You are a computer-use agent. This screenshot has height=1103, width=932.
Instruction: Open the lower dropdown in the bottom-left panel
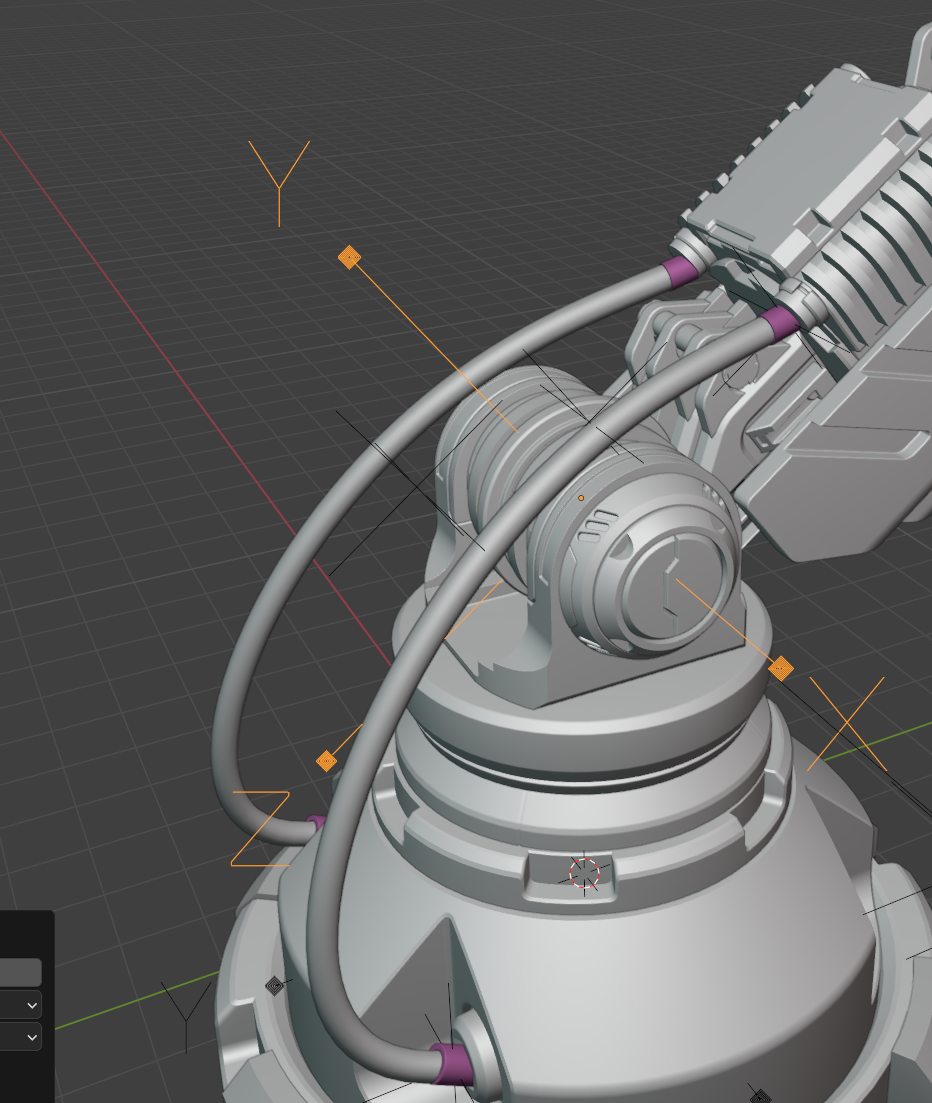(x=21, y=1037)
